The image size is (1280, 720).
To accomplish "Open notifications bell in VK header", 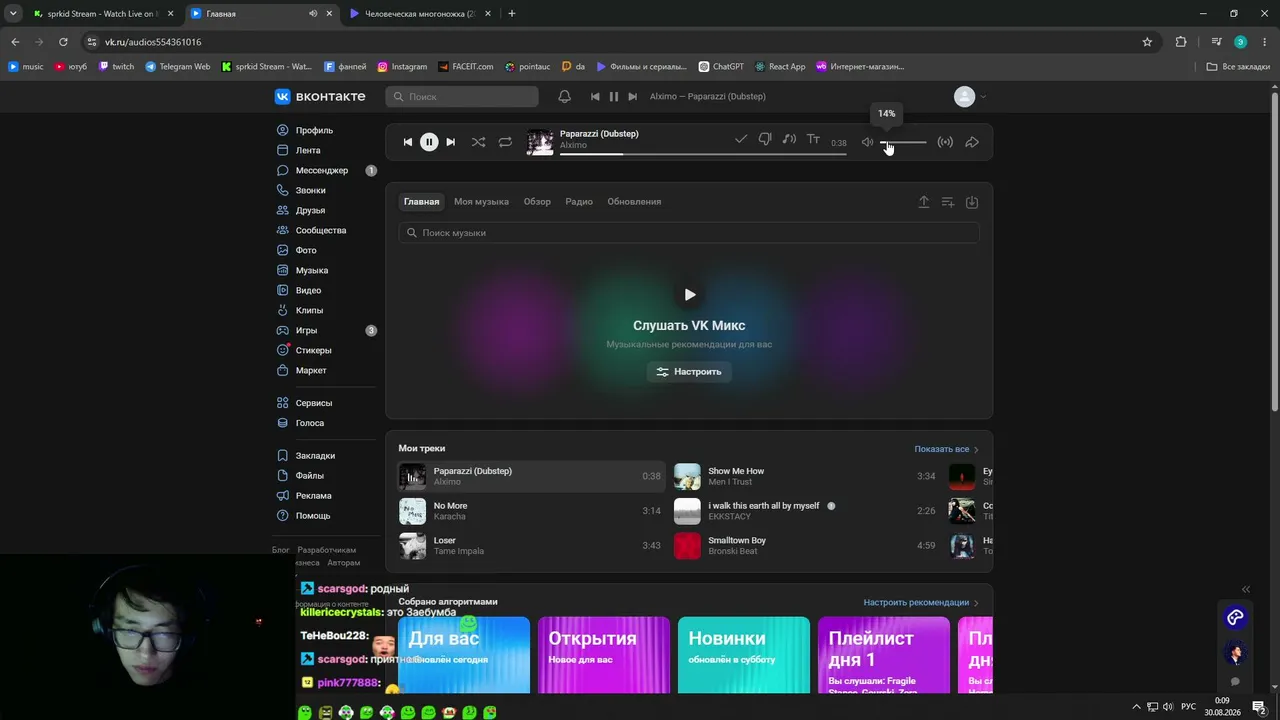I will click(x=564, y=96).
